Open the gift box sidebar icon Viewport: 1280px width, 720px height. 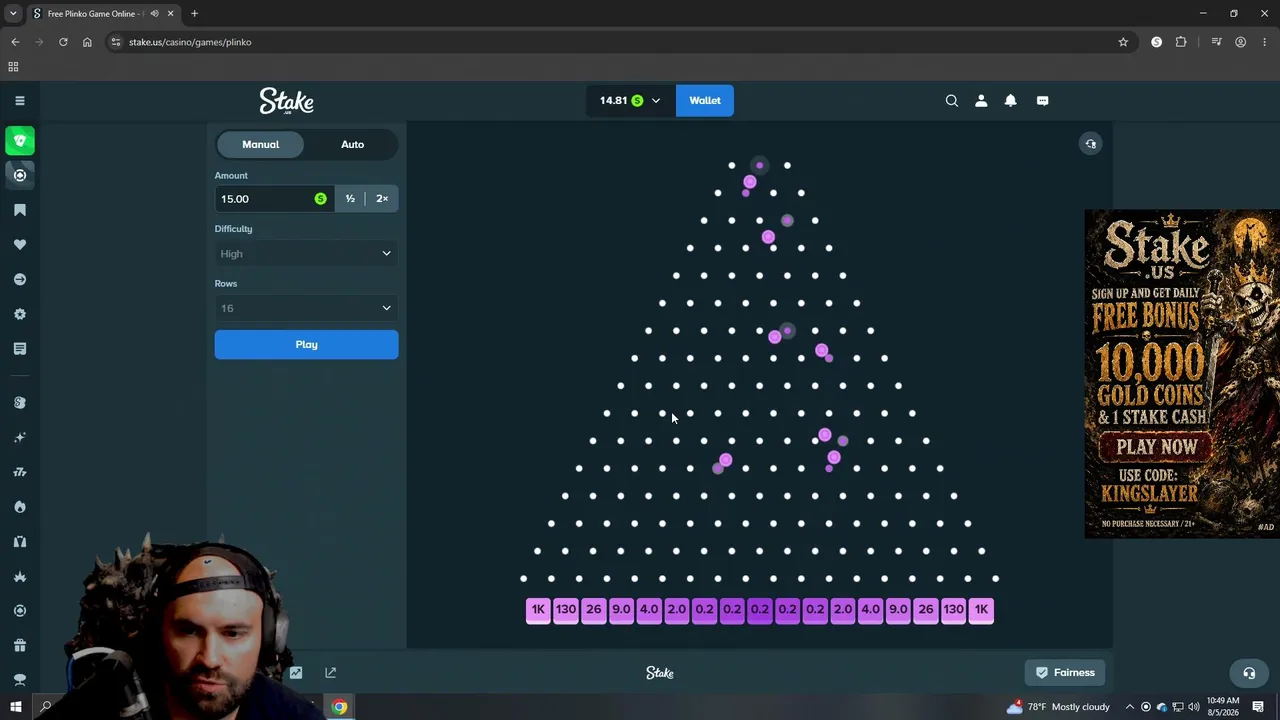click(20, 645)
